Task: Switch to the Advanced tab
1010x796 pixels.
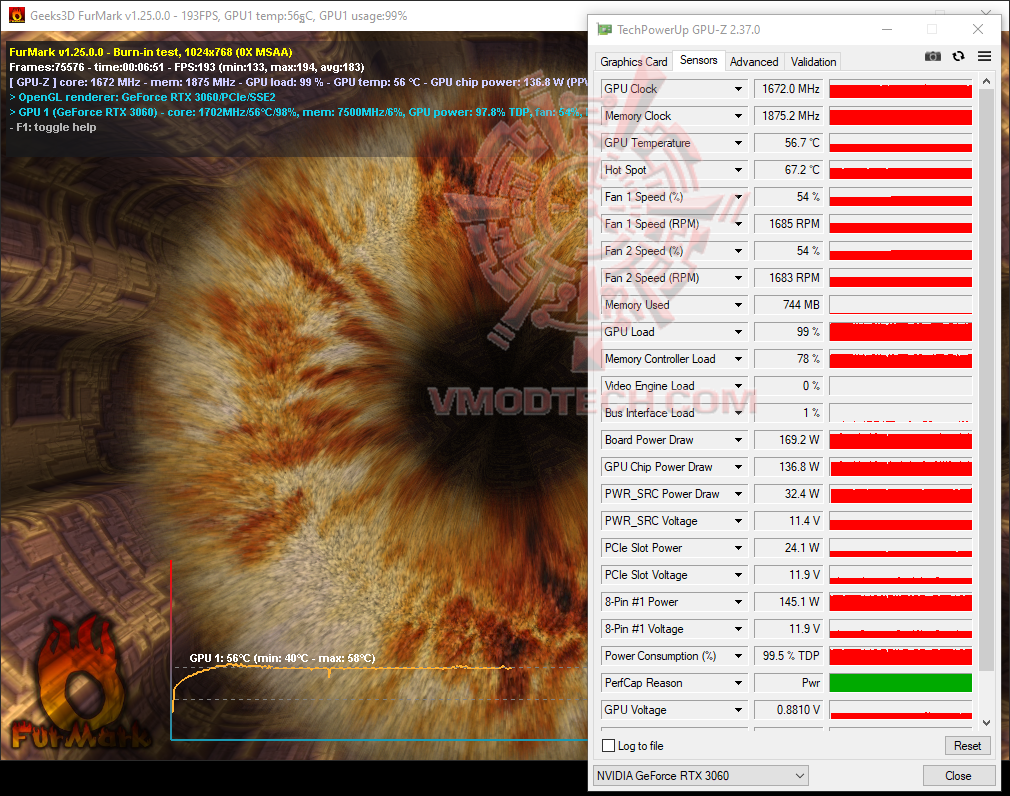Action: [x=754, y=62]
